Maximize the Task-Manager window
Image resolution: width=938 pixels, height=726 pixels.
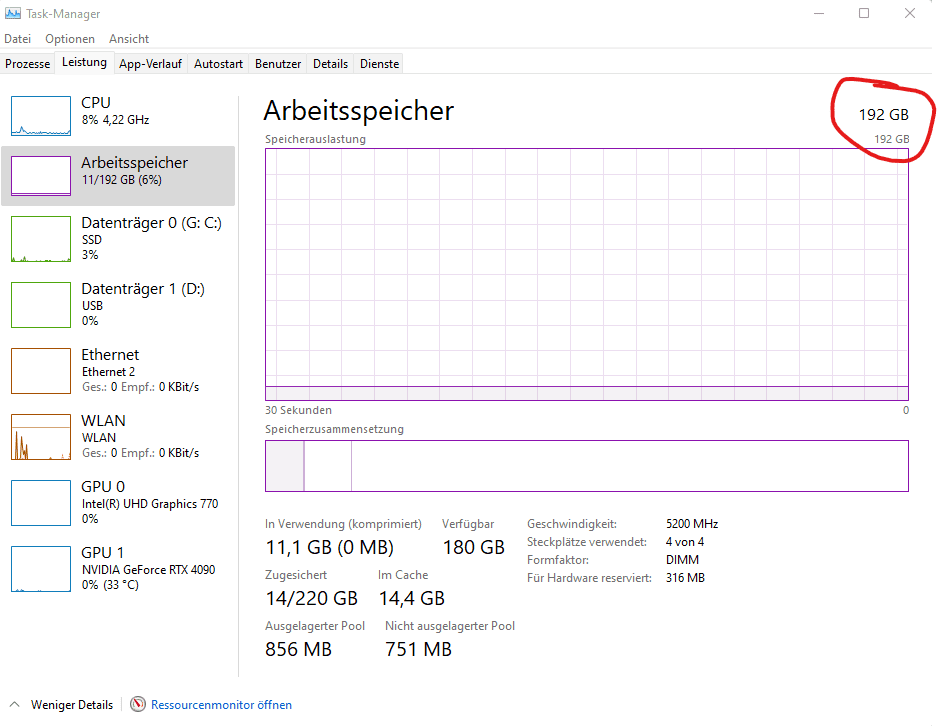click(x=864, y=13)
